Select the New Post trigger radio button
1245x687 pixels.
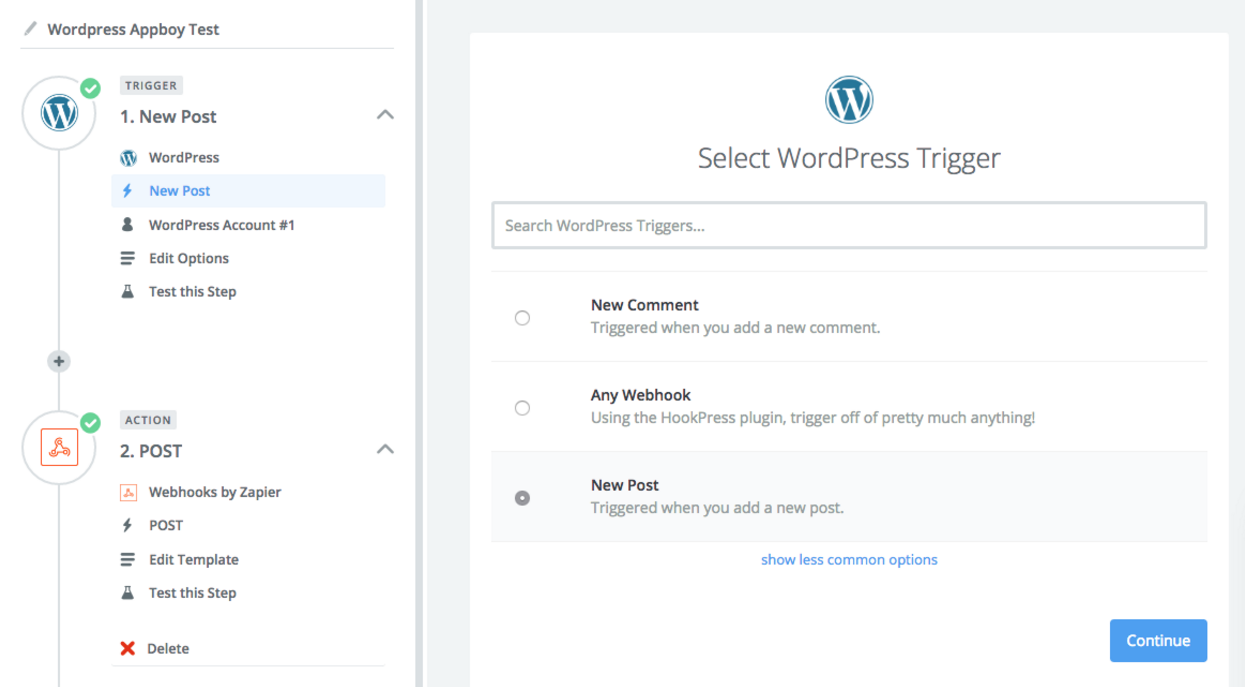pos(522,497)
